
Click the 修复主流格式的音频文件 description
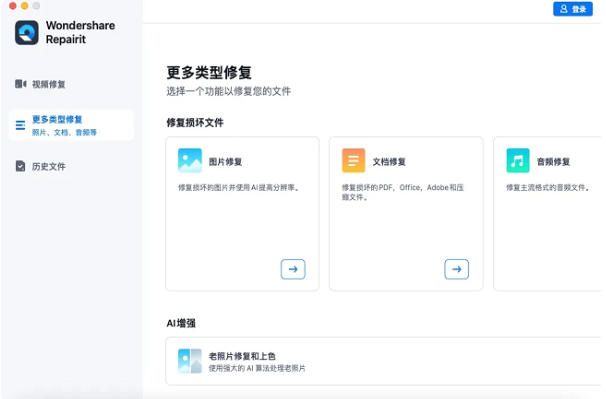point(548,188)
